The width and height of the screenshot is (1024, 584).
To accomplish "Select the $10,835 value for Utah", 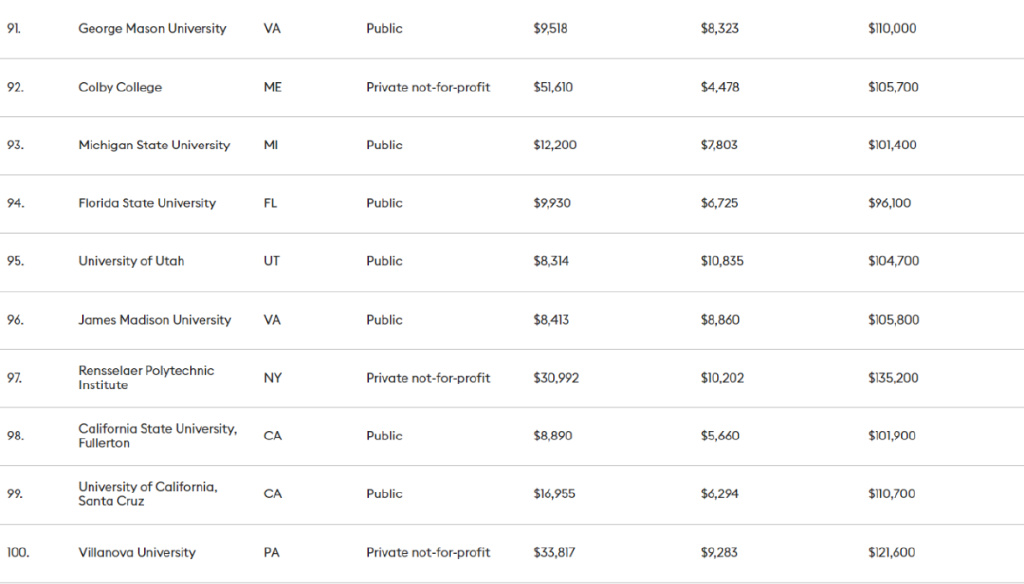I will (722, 261).
